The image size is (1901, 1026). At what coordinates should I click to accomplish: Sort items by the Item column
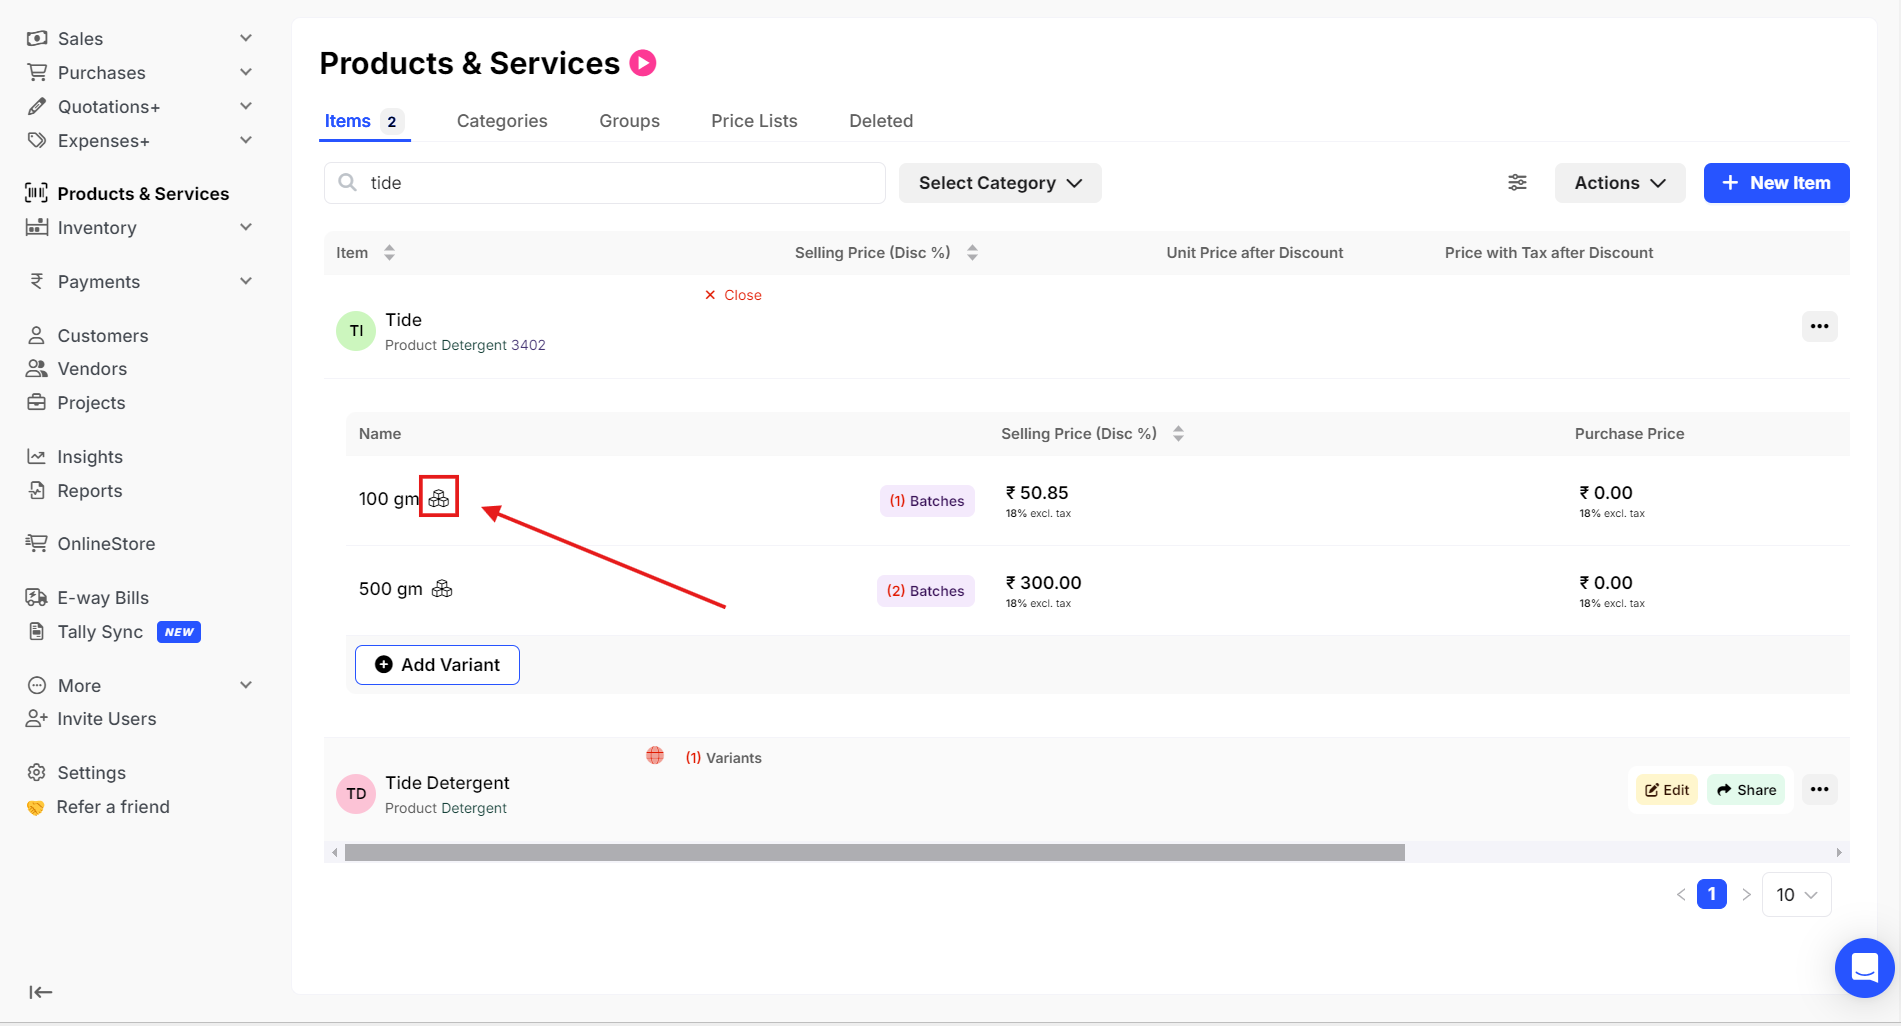389,253
